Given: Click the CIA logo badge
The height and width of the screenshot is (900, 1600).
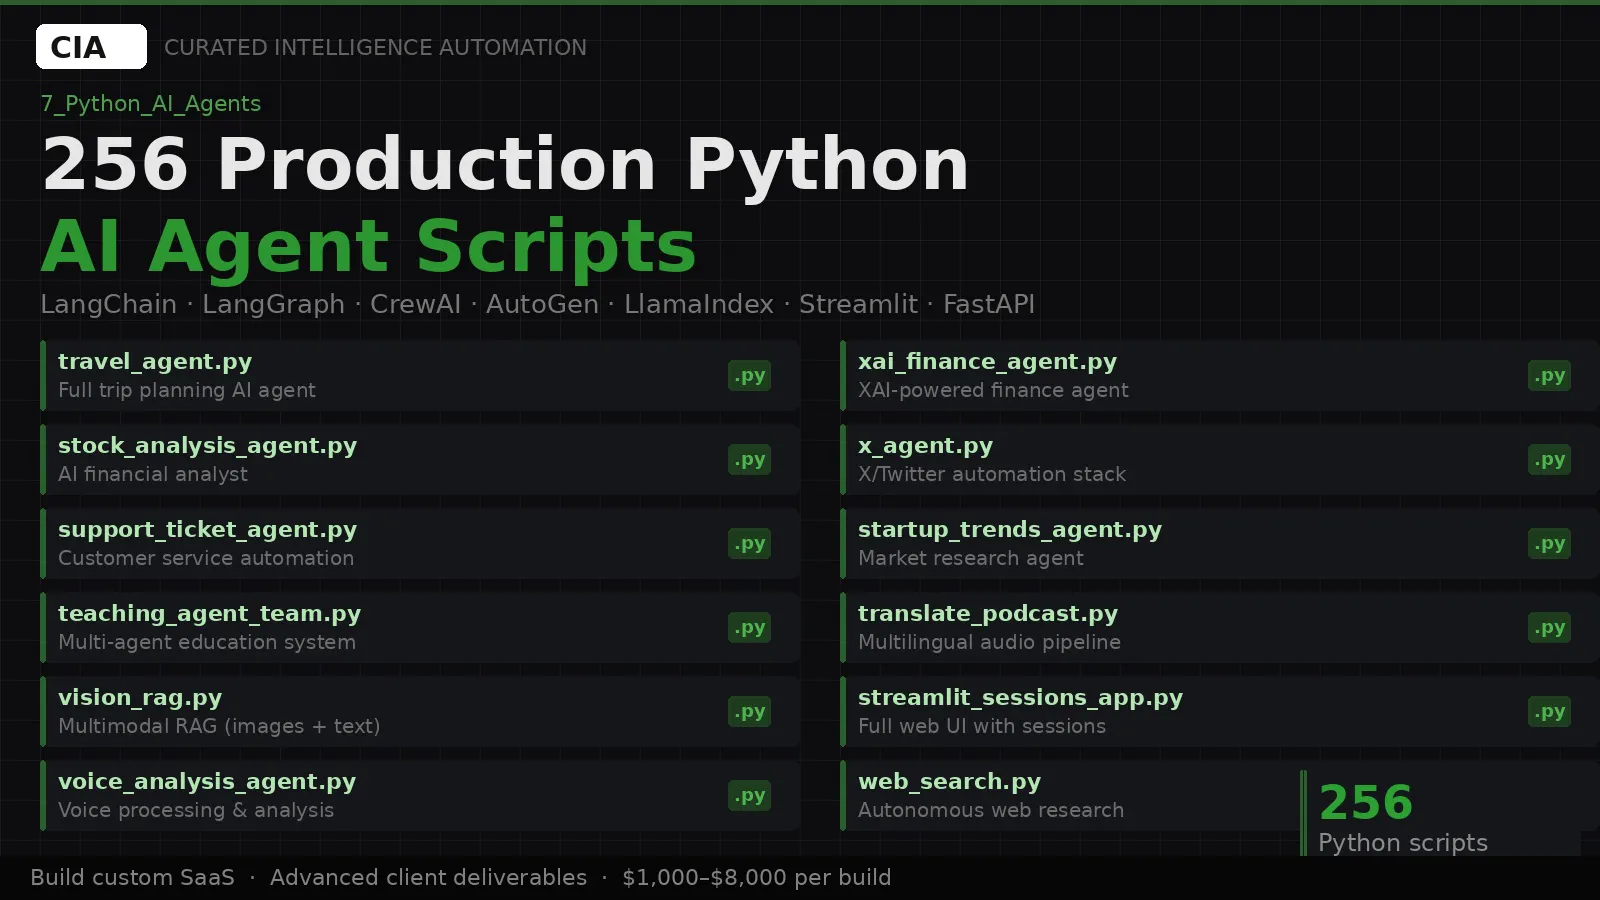Looking at the screenshot, I should click(x=91, y=47).
